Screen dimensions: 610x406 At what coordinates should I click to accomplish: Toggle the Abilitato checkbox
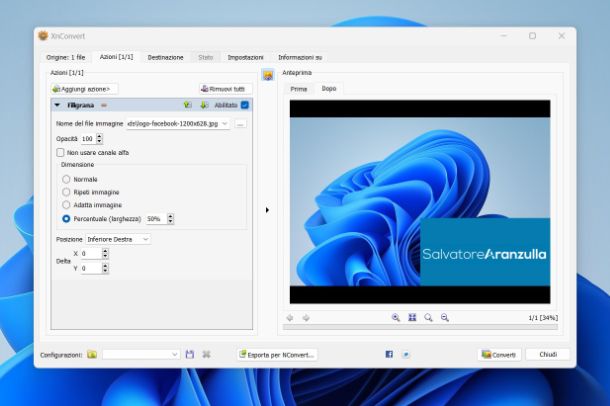click(x=245, y=105)
